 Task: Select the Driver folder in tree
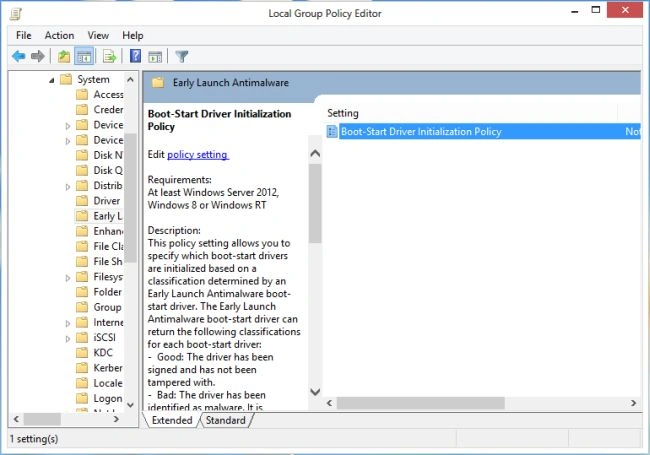[107, 201]
